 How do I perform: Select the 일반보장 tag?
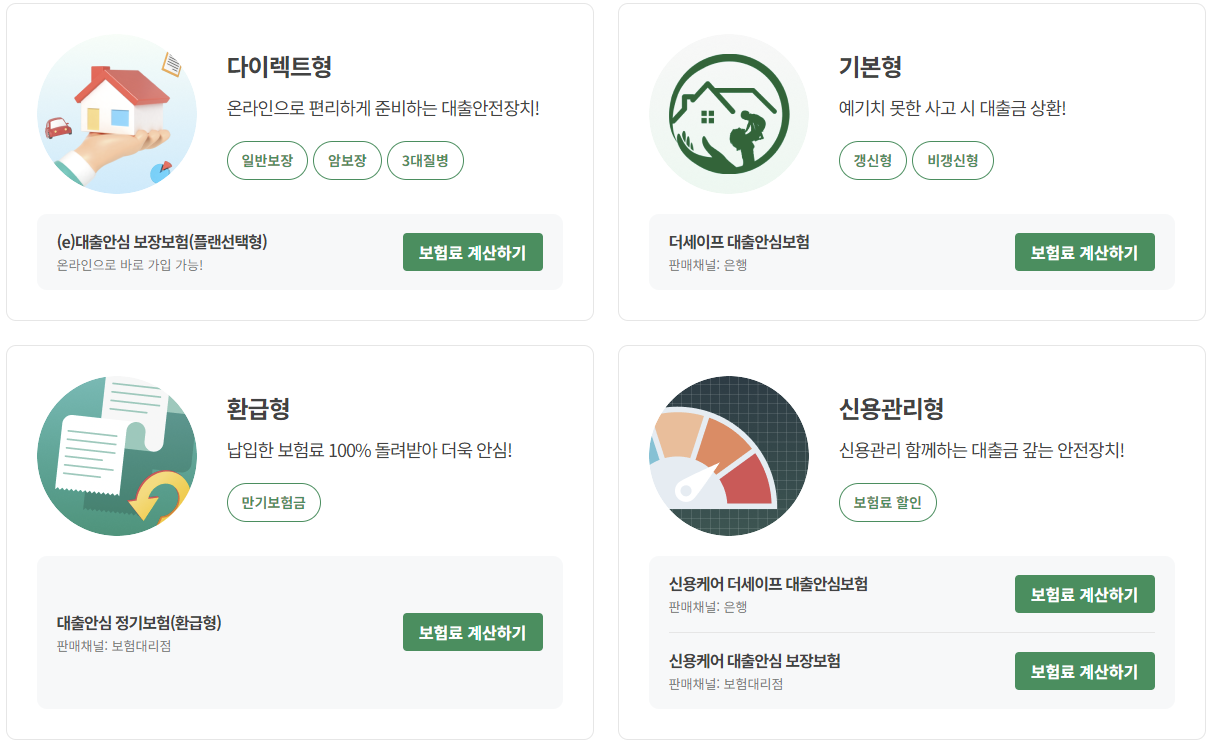click(x=266, y=160)
